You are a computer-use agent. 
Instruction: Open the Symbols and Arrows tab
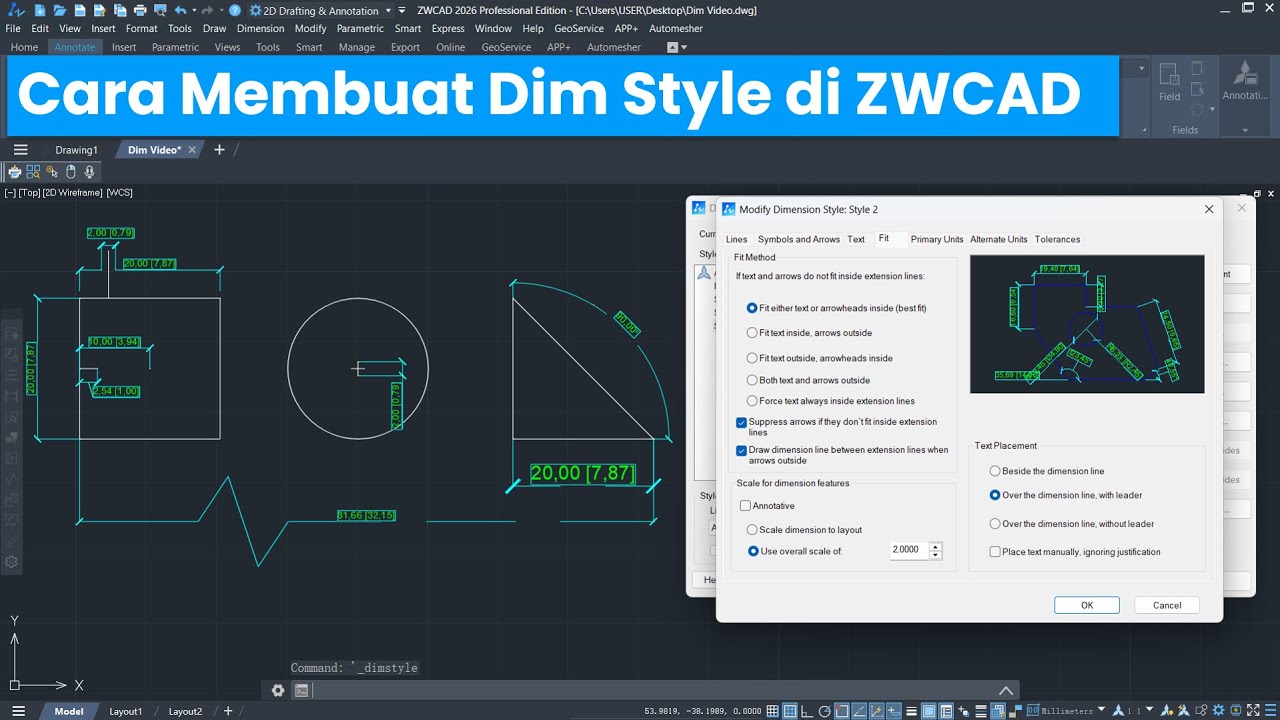point(799,239)
